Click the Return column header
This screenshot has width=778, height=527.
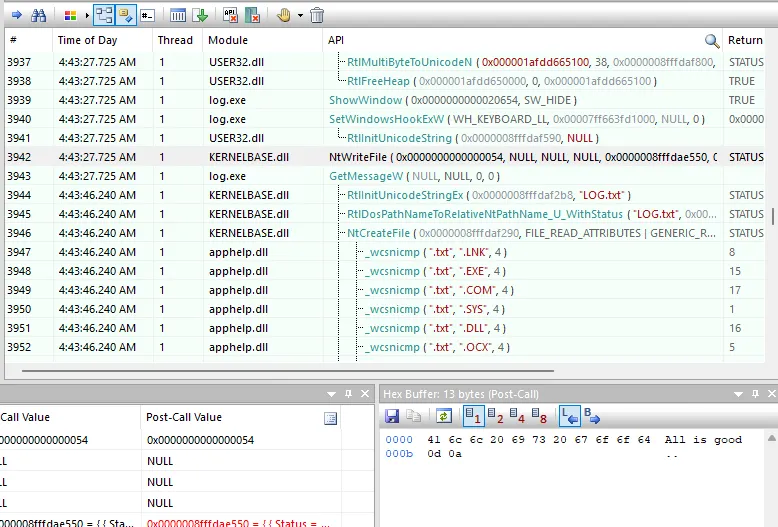[x=745, y=40]
